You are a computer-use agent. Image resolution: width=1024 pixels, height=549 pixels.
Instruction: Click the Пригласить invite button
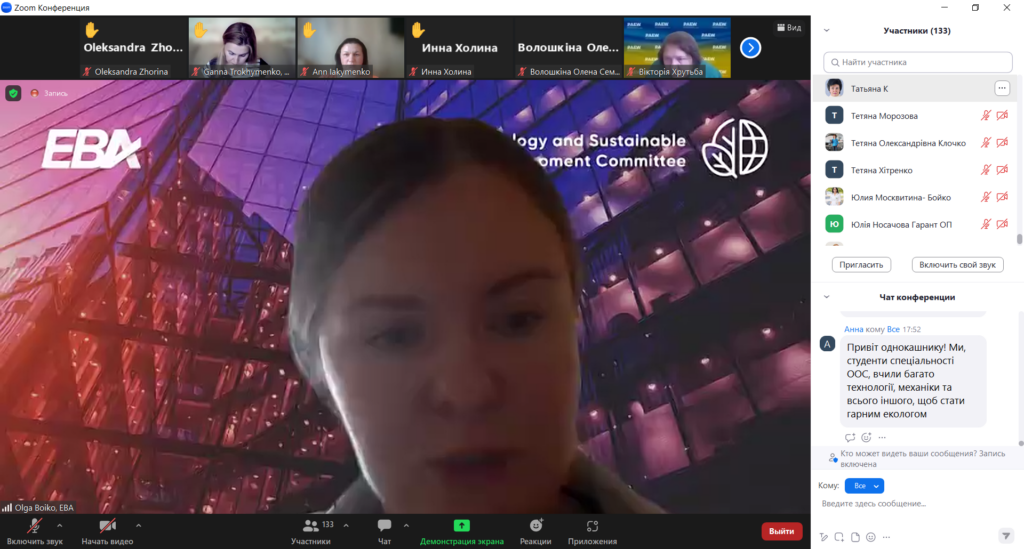[x=861, y=264]
